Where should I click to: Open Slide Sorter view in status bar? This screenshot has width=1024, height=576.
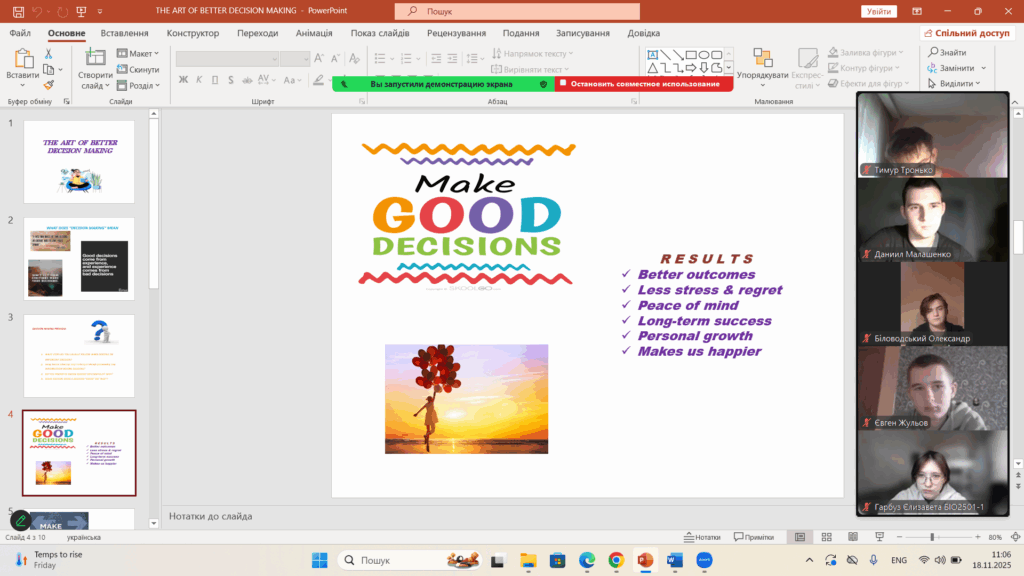click(826, 537)
